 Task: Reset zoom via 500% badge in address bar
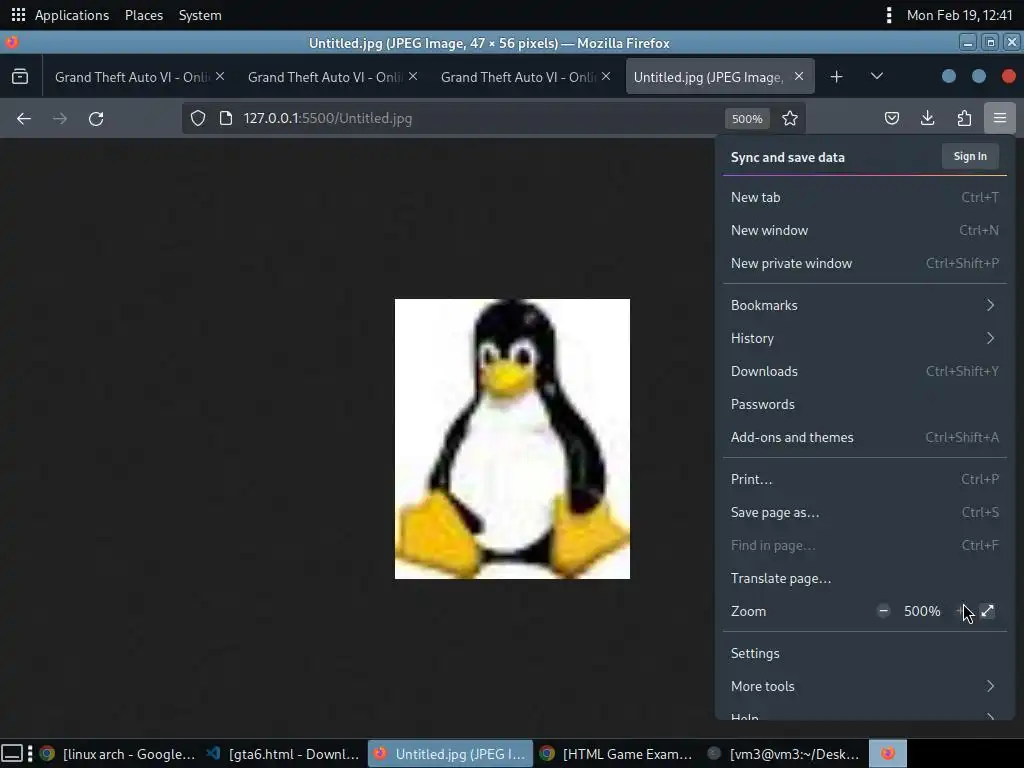(x=747, y=119)
